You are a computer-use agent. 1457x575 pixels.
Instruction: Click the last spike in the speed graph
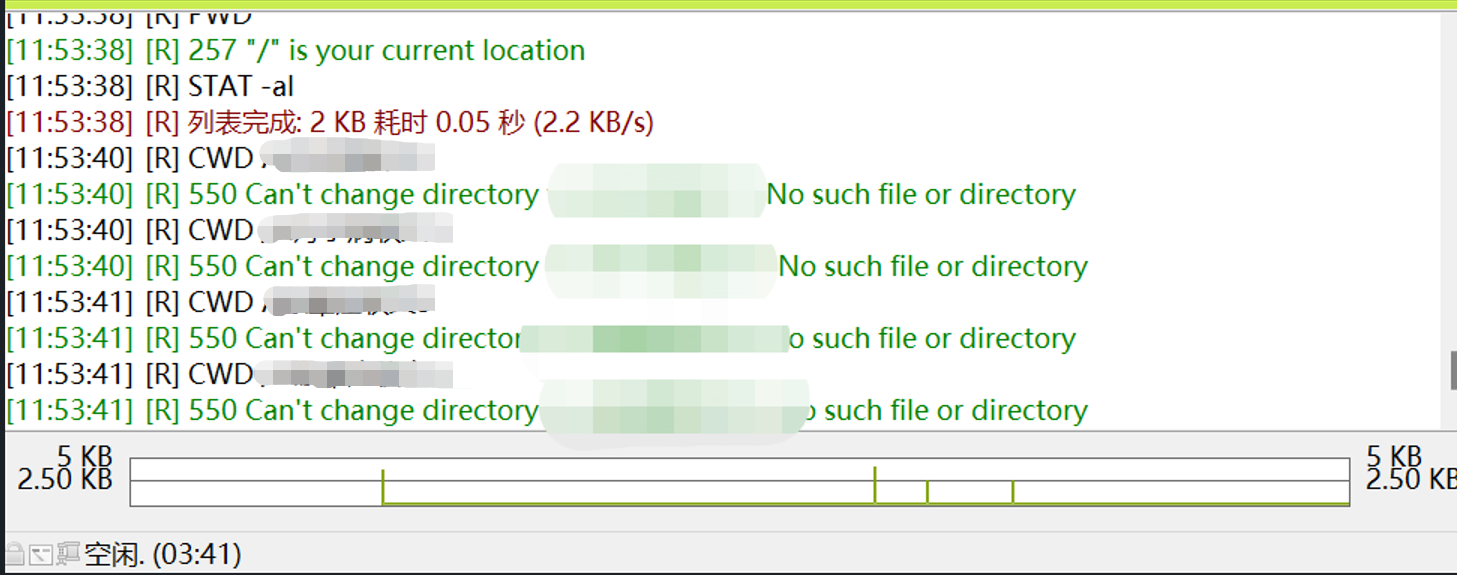[1013, 492]
